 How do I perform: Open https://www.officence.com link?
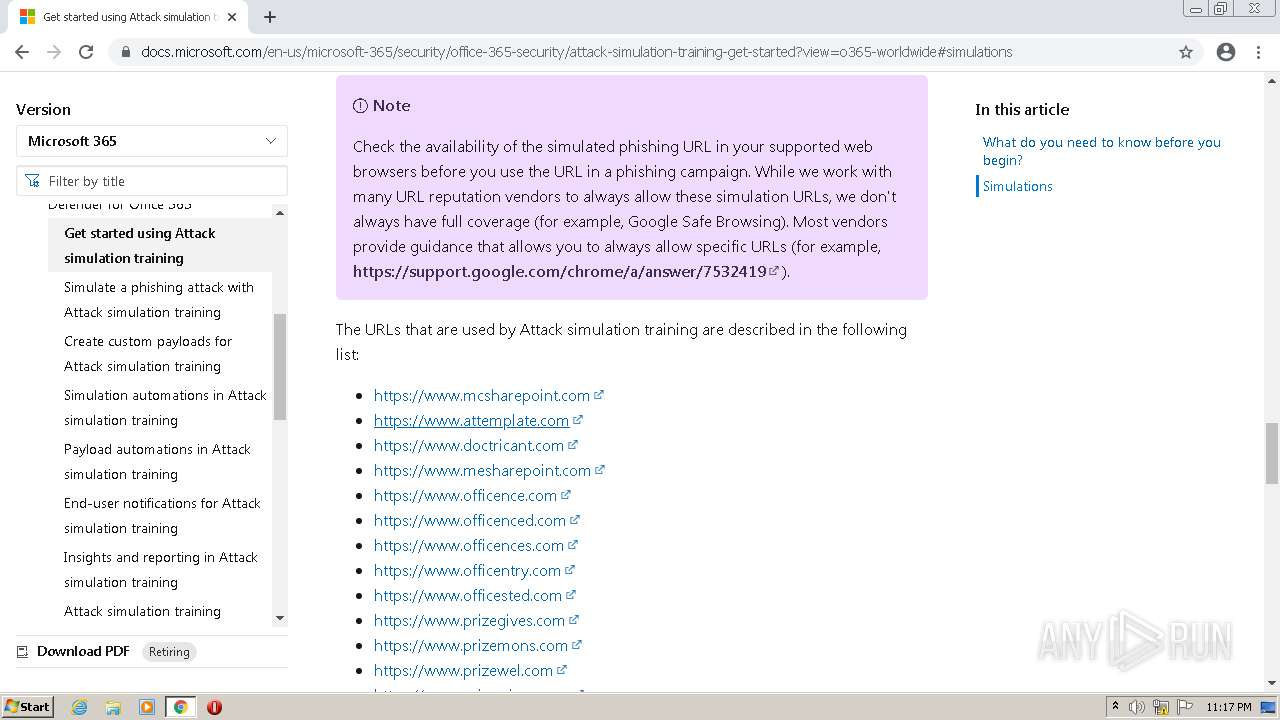[x=465, y=495]
